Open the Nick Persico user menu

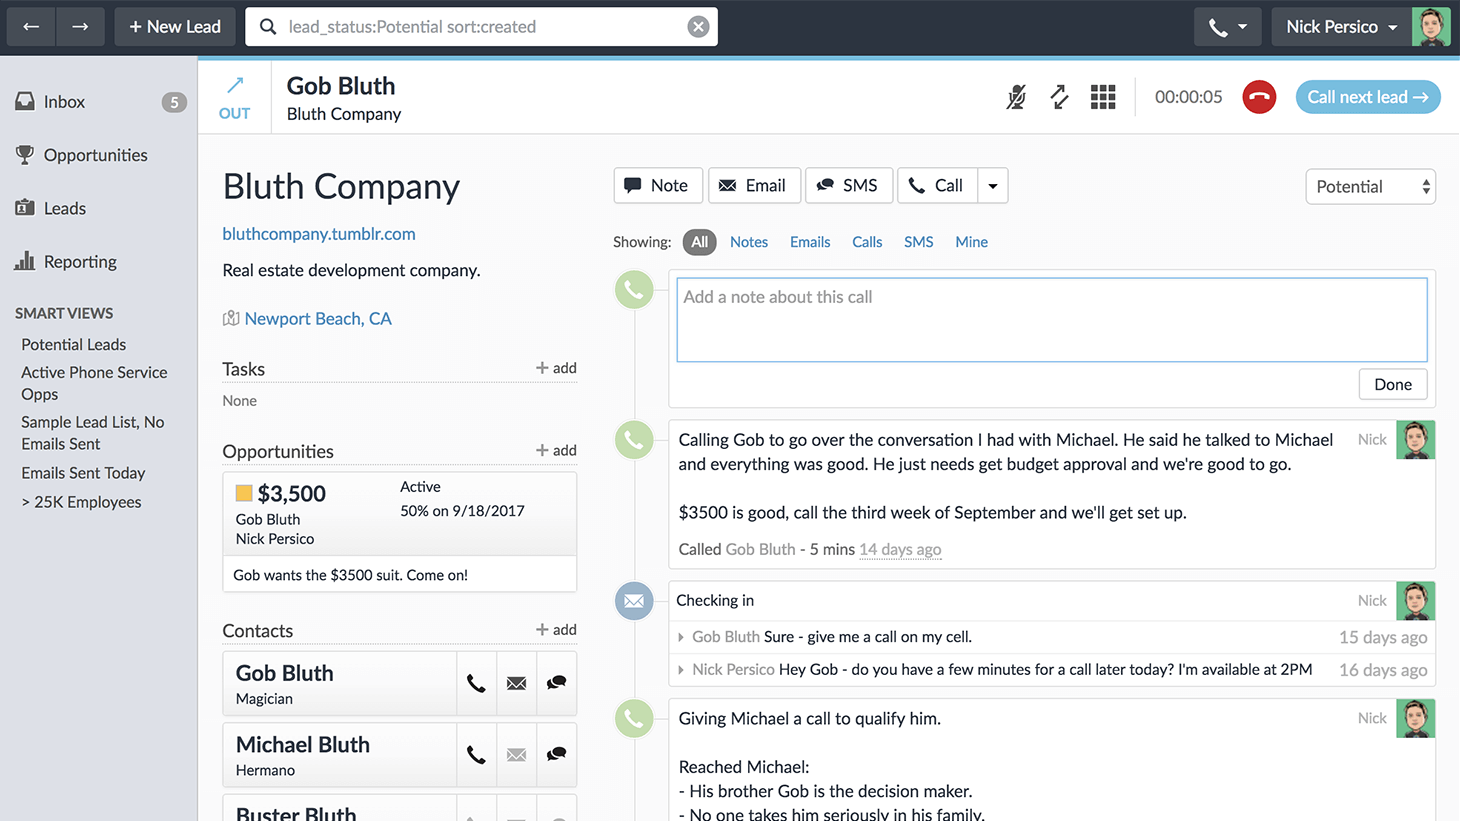pos(1341,27)
